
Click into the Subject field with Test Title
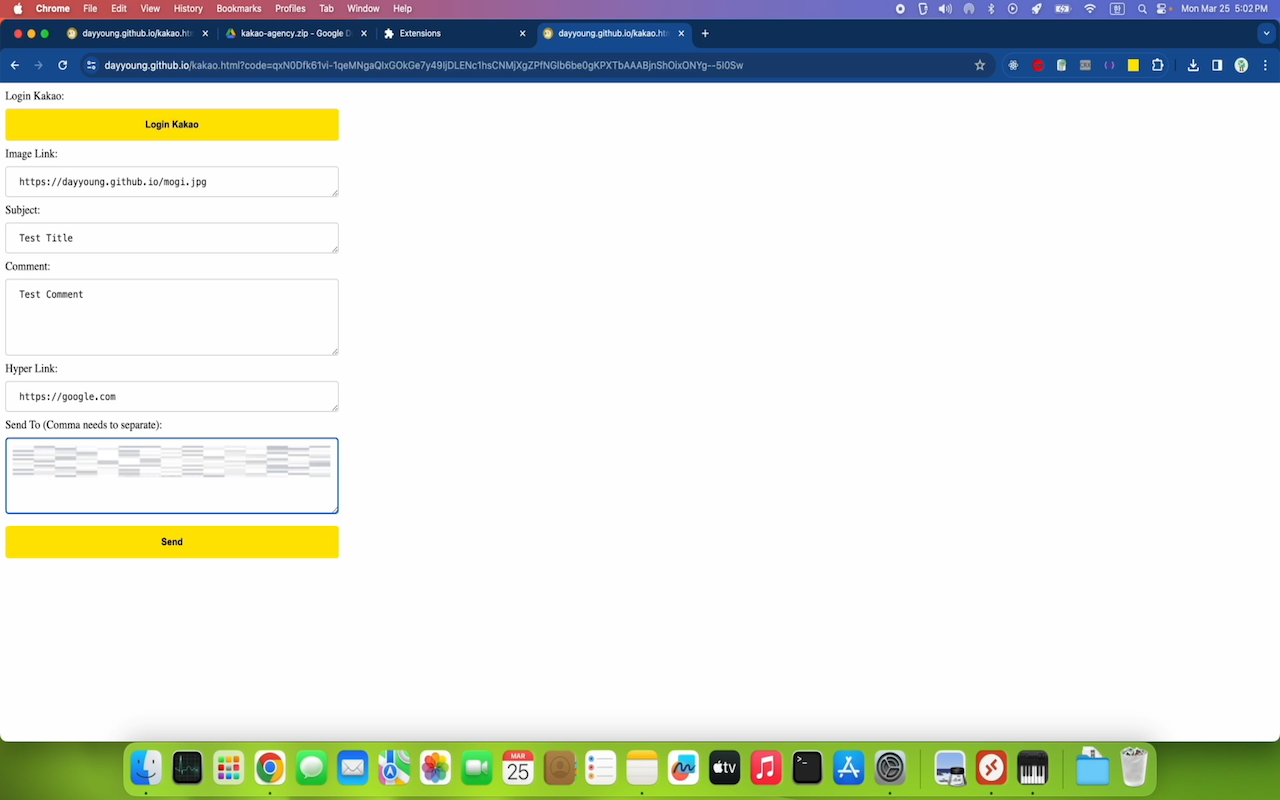(172, 238)
